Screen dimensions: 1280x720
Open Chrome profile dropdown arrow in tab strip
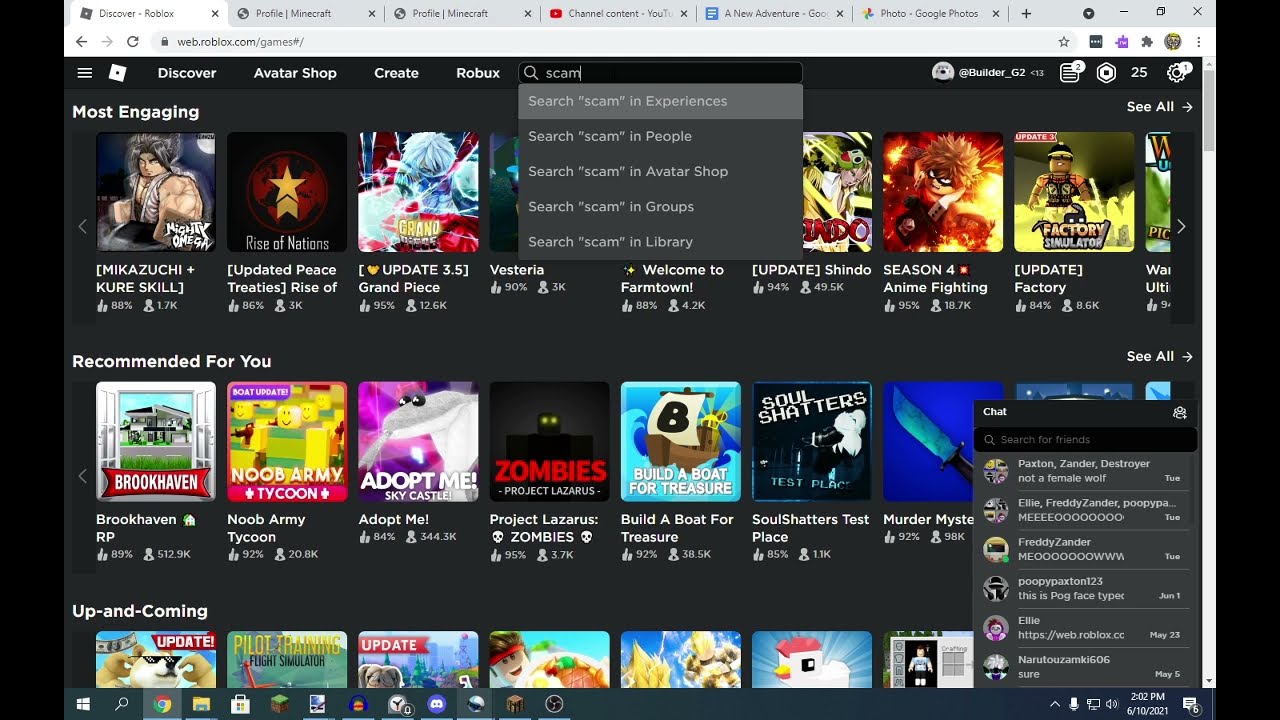[1089, 14]
